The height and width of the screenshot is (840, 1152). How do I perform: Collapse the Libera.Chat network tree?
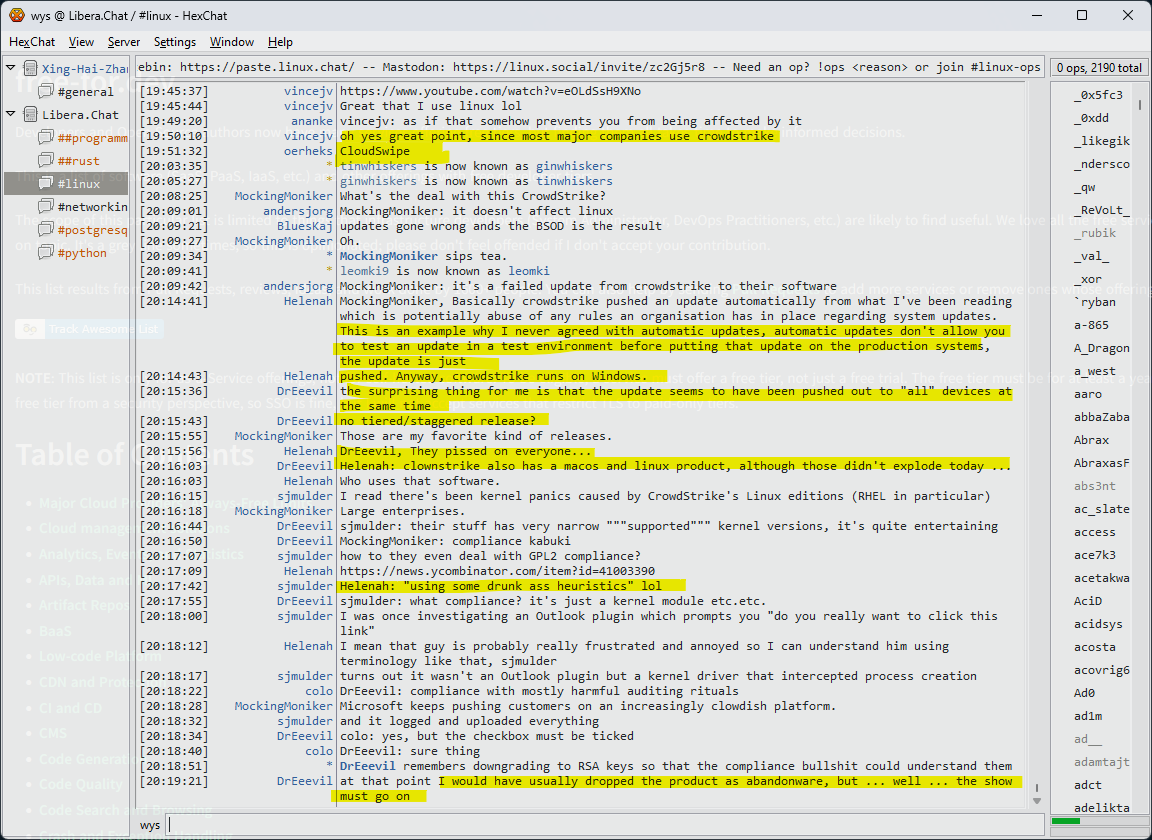[11, 115]
